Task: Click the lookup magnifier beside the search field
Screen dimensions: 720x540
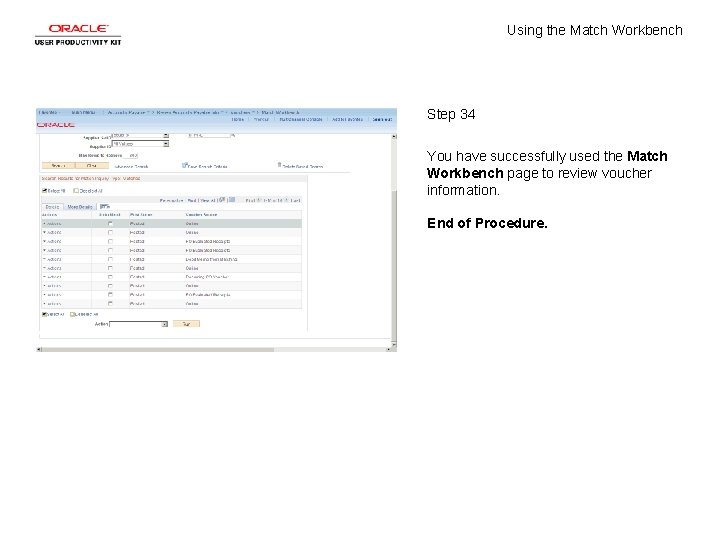Action: (x=233, y=135)
